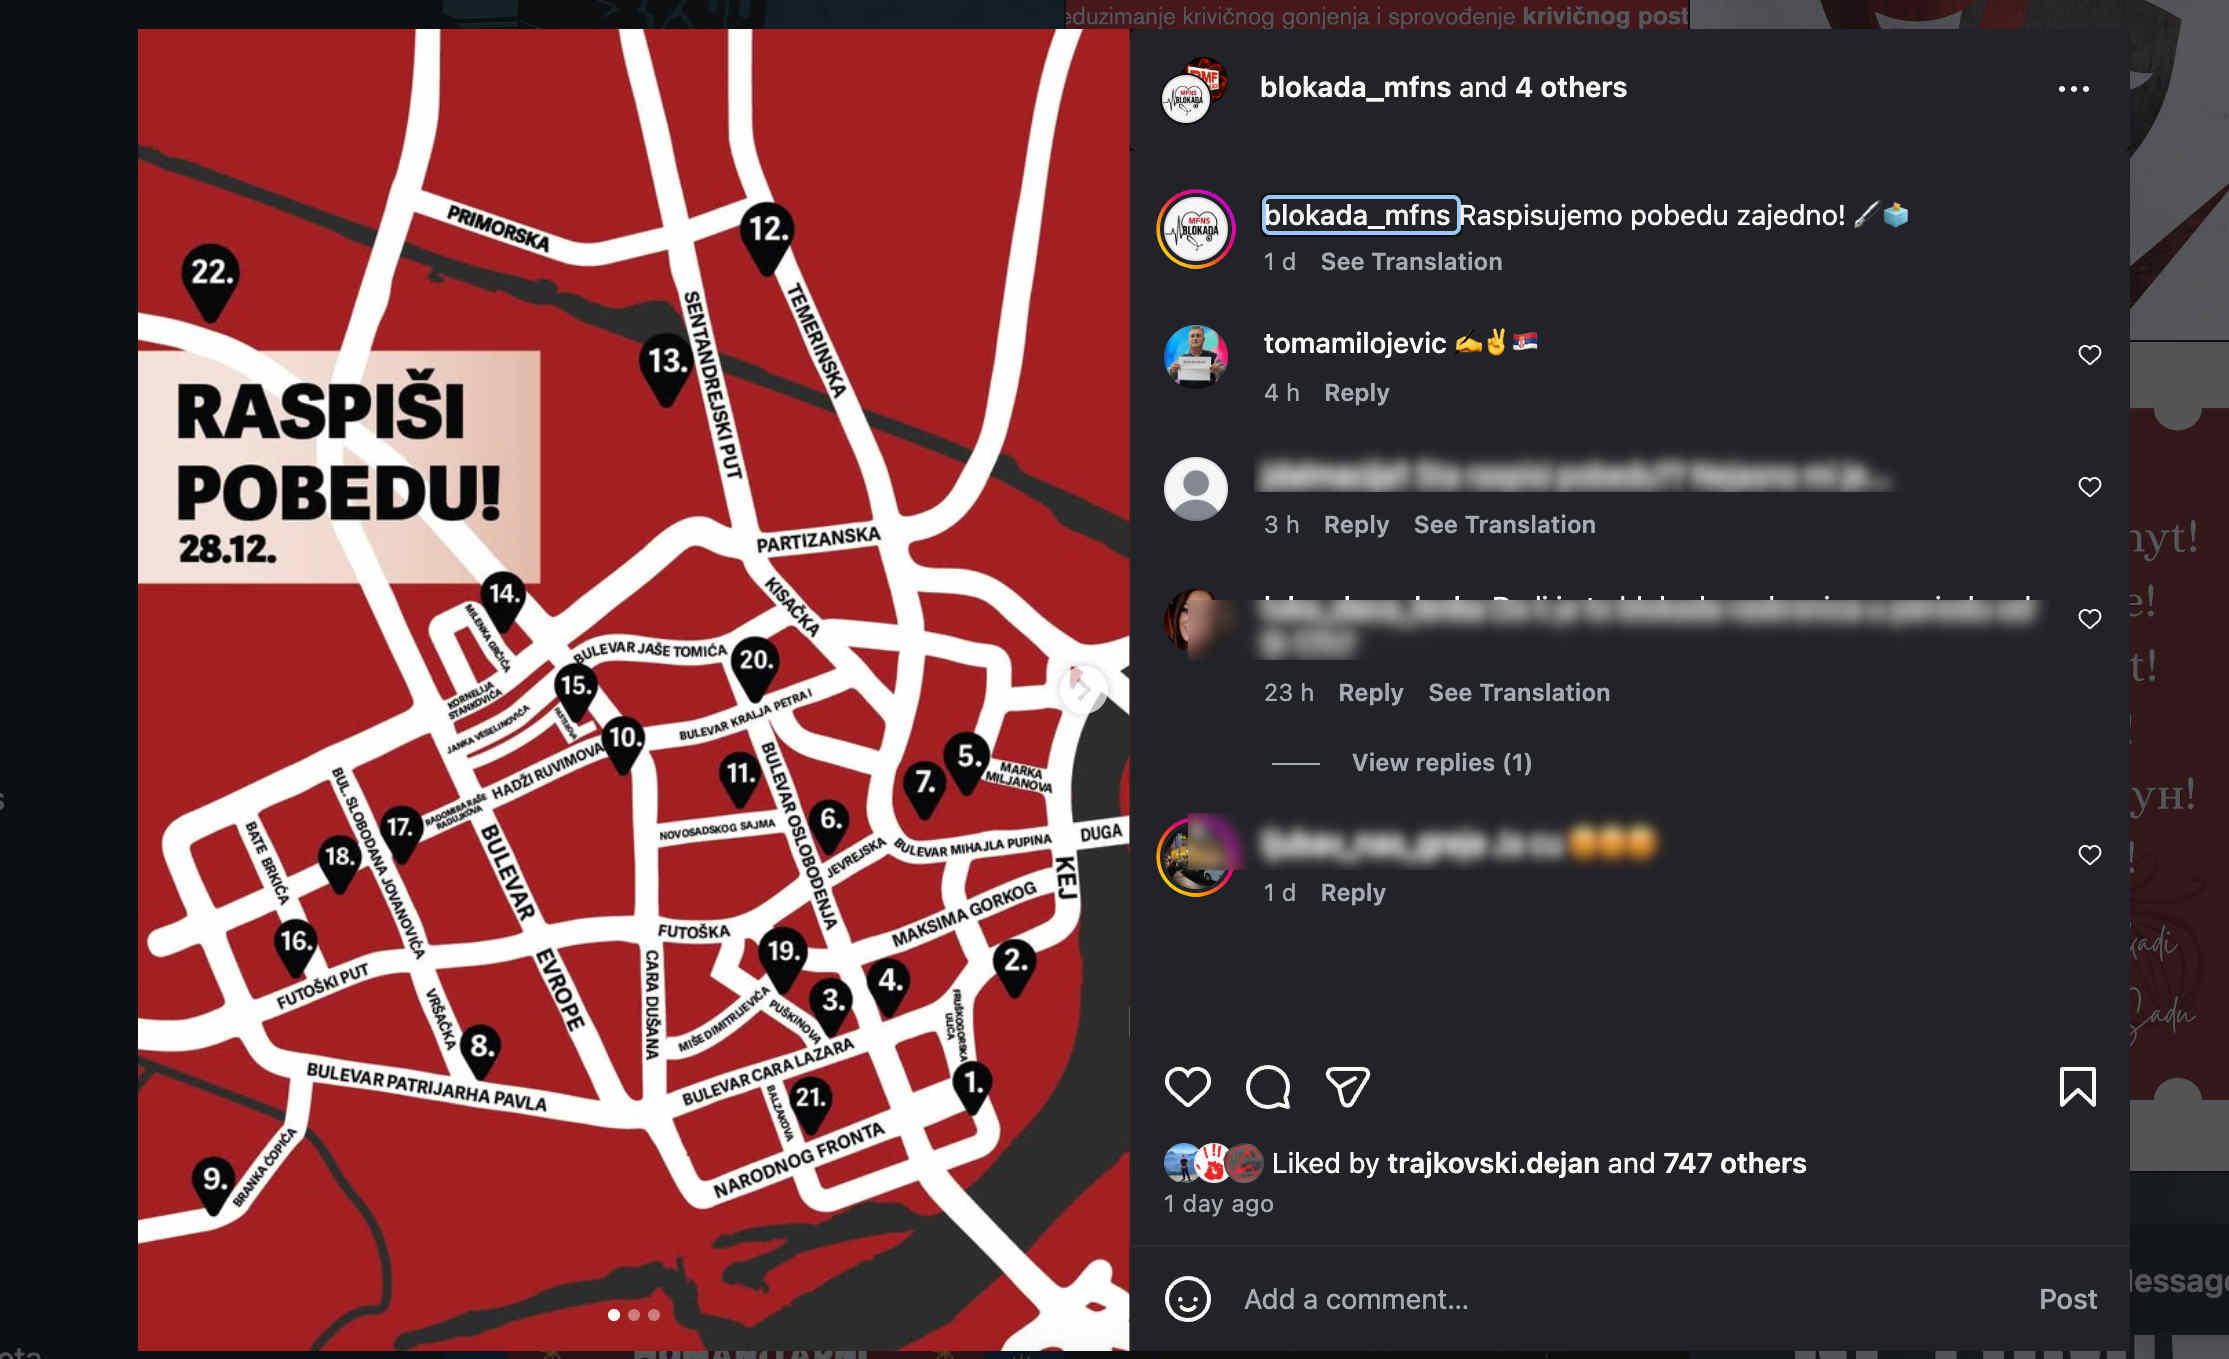Like the post with heart icon
Image resolution: width=2229 pixels, height=1359 pixels.
point(1187,1087)
